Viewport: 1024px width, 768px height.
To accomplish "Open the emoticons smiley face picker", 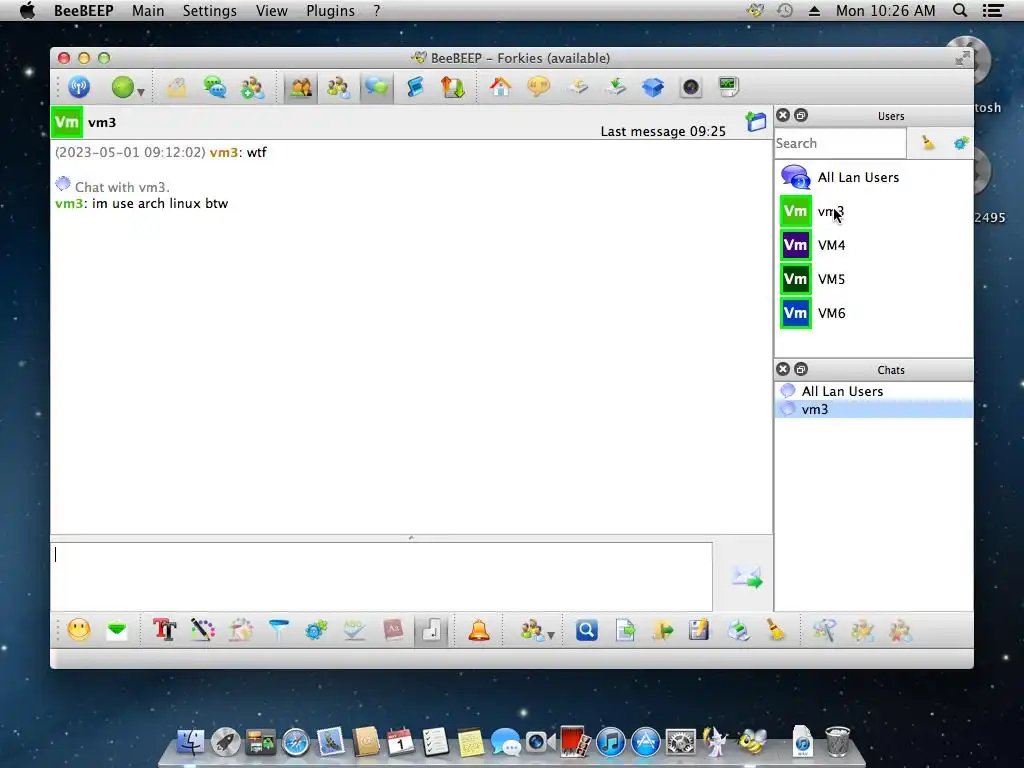I will tap(79, 630).
